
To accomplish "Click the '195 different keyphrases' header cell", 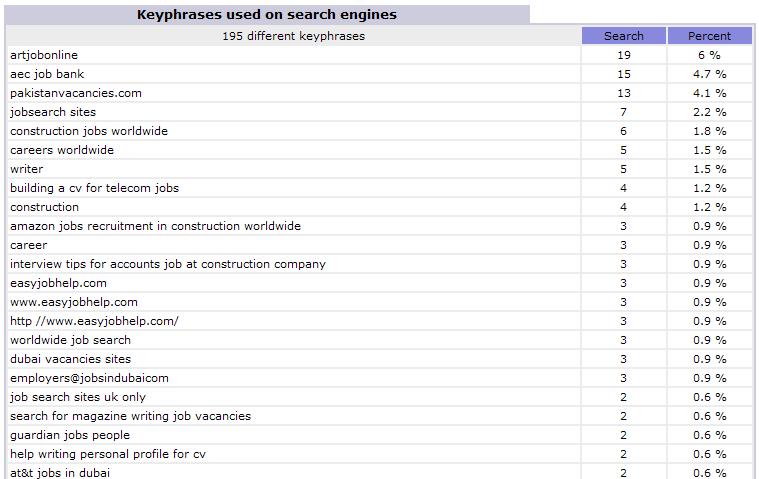I will pos(293,36).
